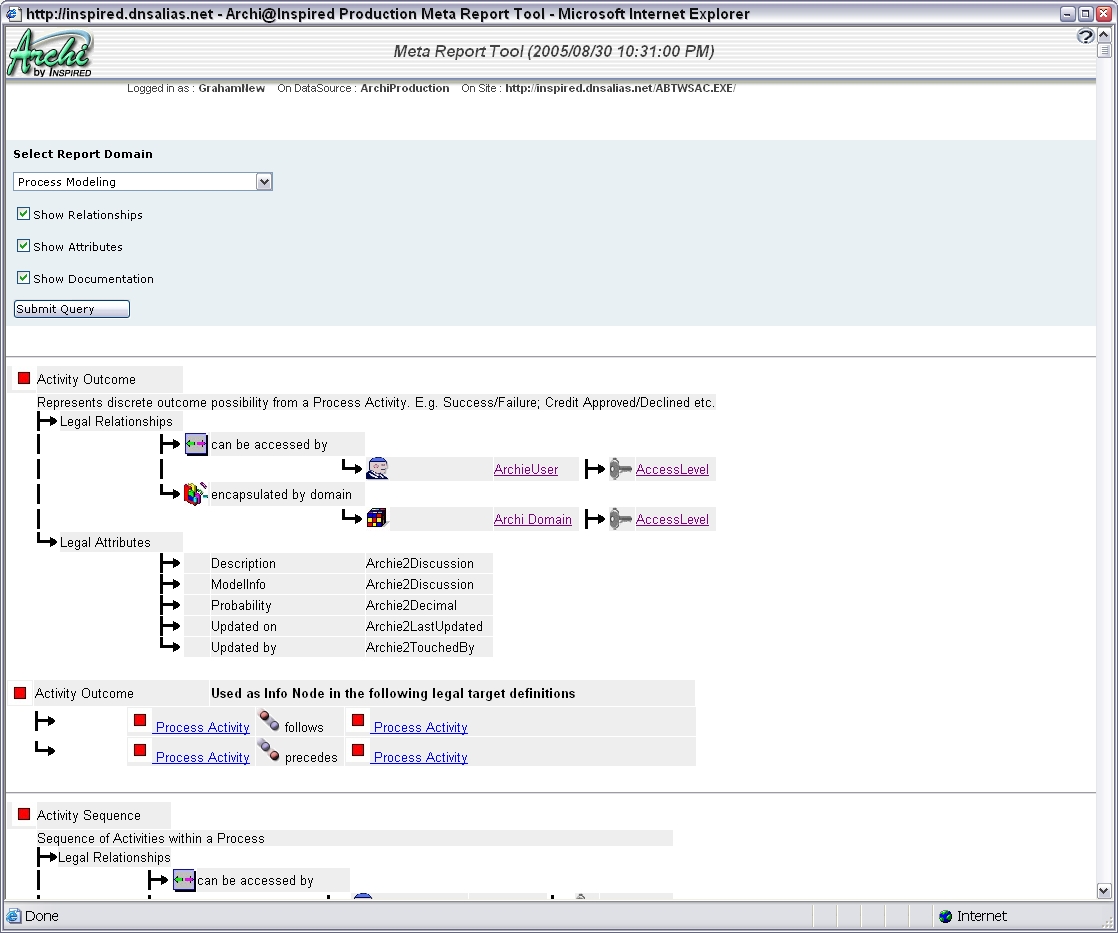1118x933 pixels.
Task: Follow the AccessLevel link next to Archi Domain
Action: pos(672,520)
